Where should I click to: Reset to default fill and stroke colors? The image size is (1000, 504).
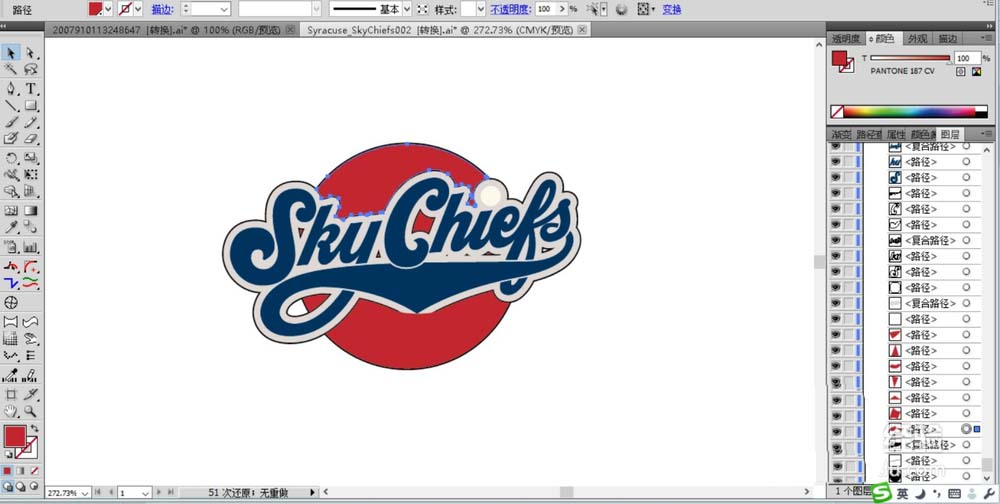[8, 454]
